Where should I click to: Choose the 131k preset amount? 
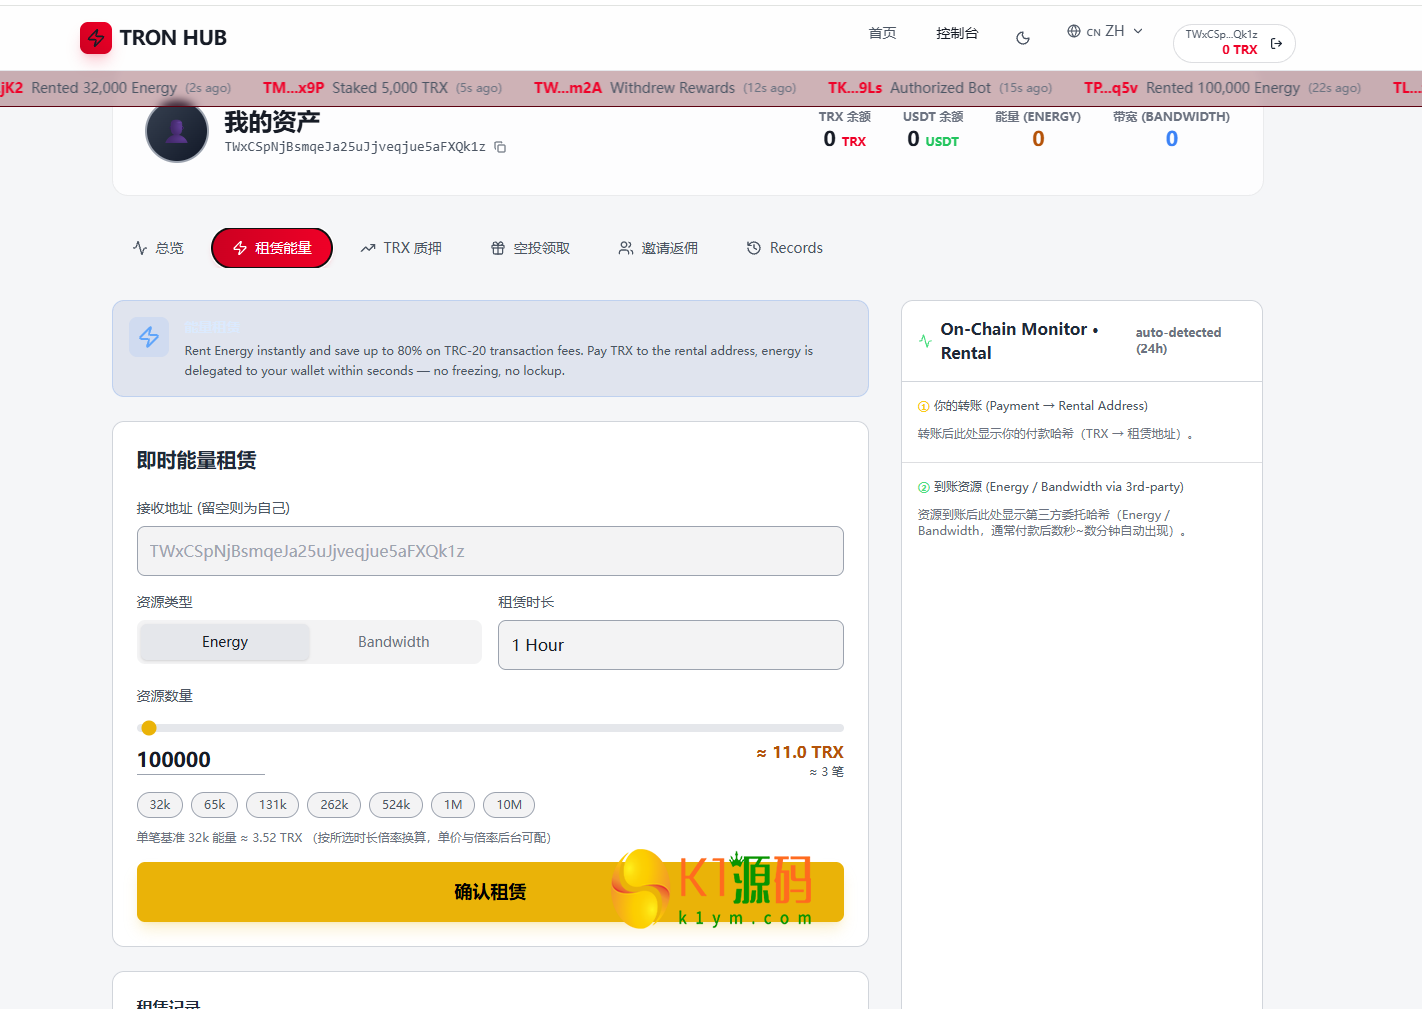[273, 805]
